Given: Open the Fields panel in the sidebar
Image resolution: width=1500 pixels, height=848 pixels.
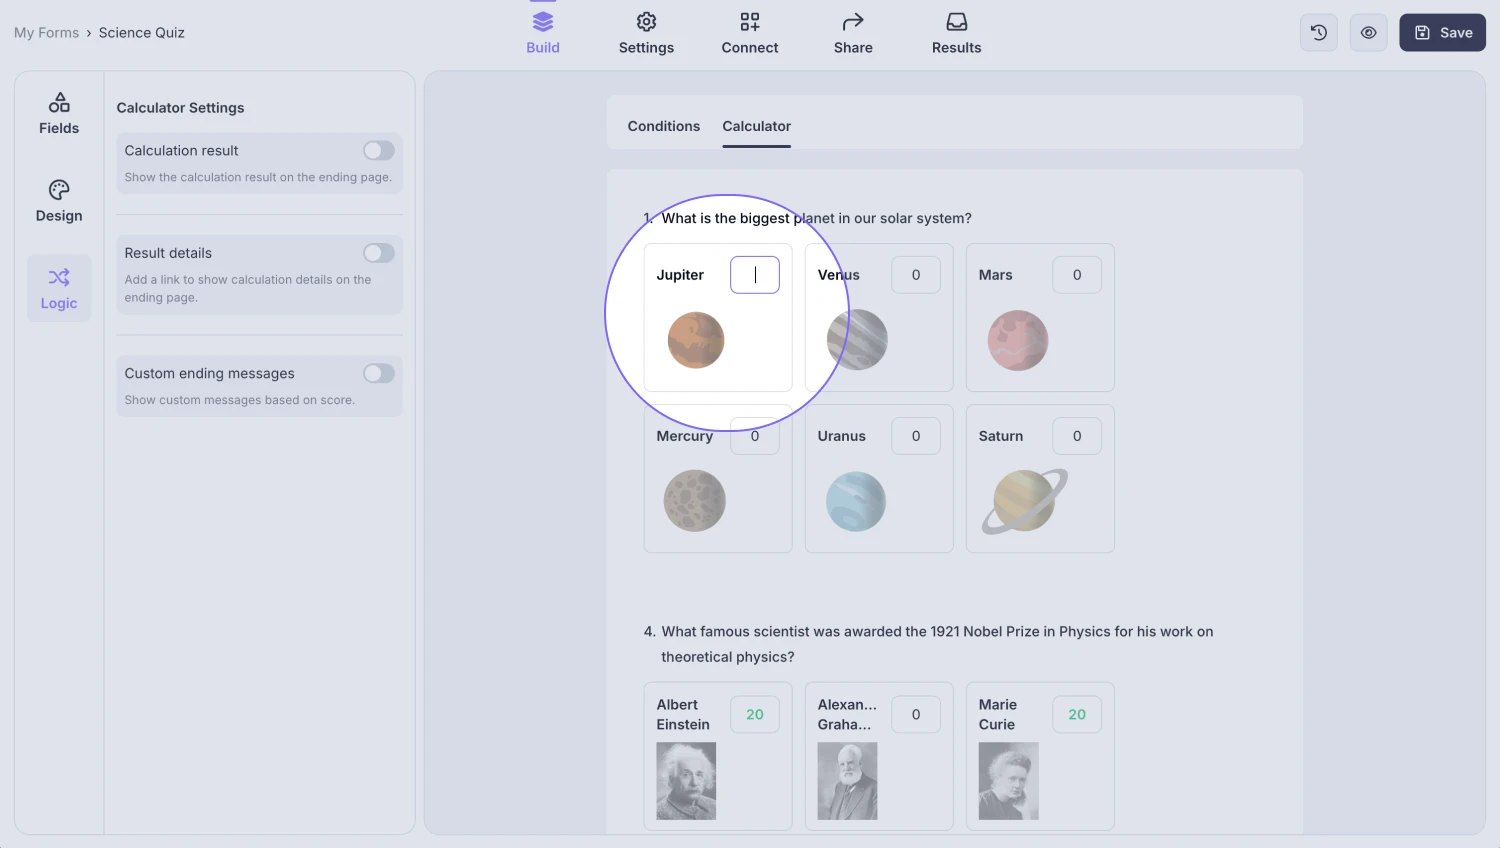Looking at the screenshot, I should coord(59,113).
